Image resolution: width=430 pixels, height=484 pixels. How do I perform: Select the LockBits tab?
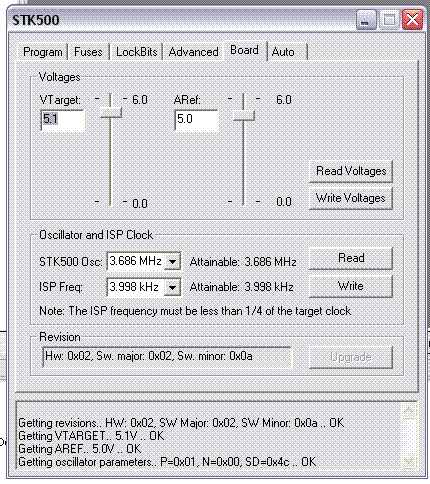tap(136, 52)
